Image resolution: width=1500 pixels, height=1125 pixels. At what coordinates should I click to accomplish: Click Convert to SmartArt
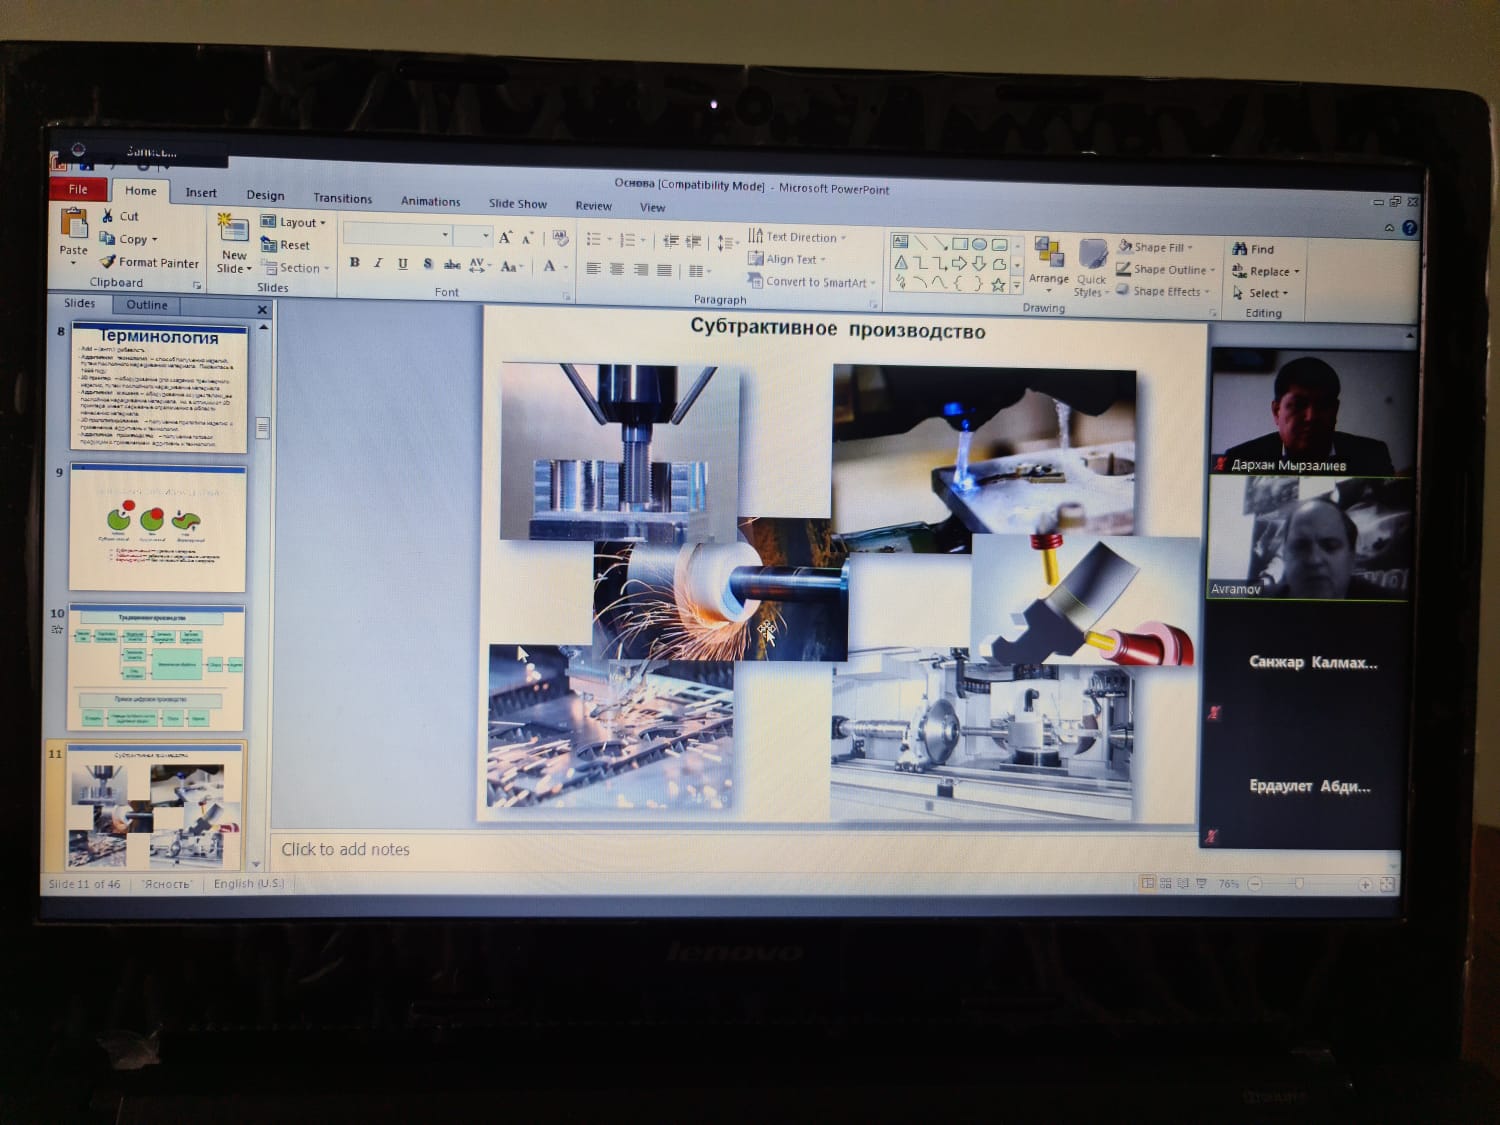(812, 282)
